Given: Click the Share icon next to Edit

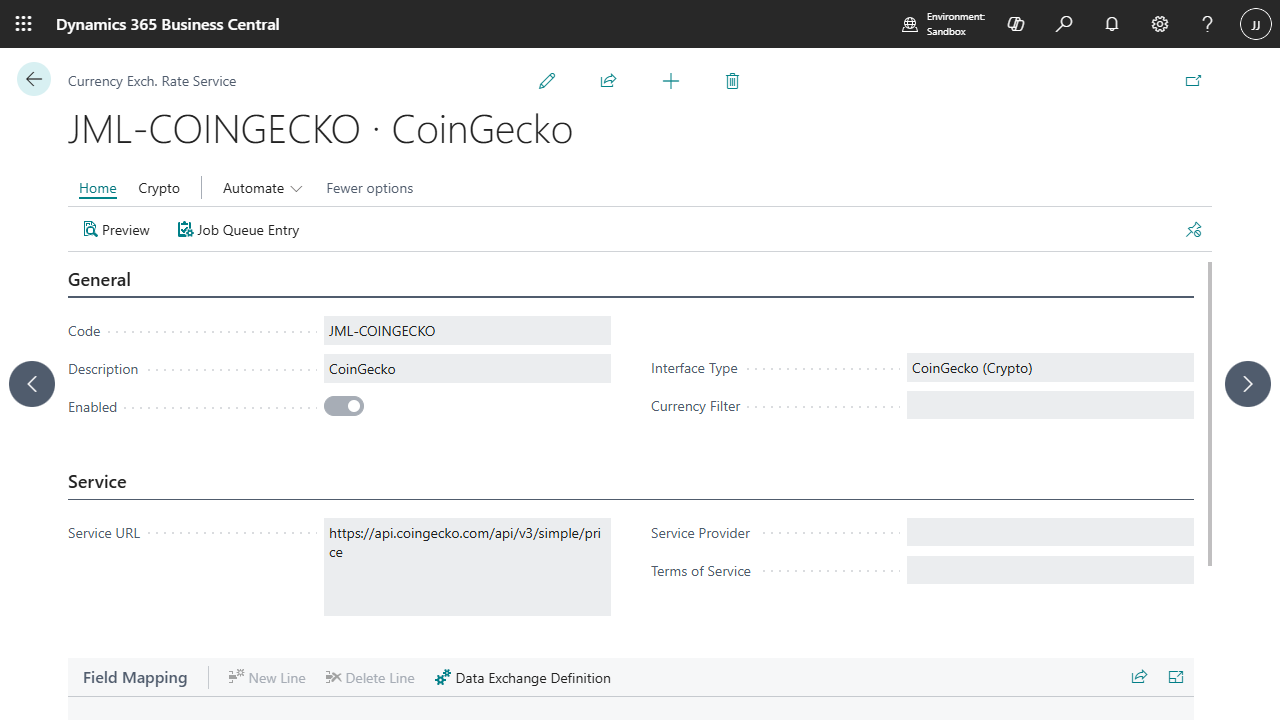Looking at the screenshot, I should pos(608,81).
